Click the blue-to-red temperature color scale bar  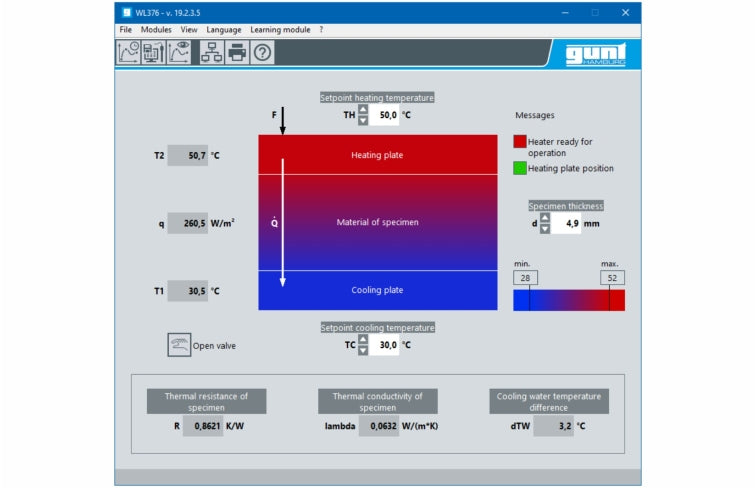pyautogui.click(x=568, y=300)
